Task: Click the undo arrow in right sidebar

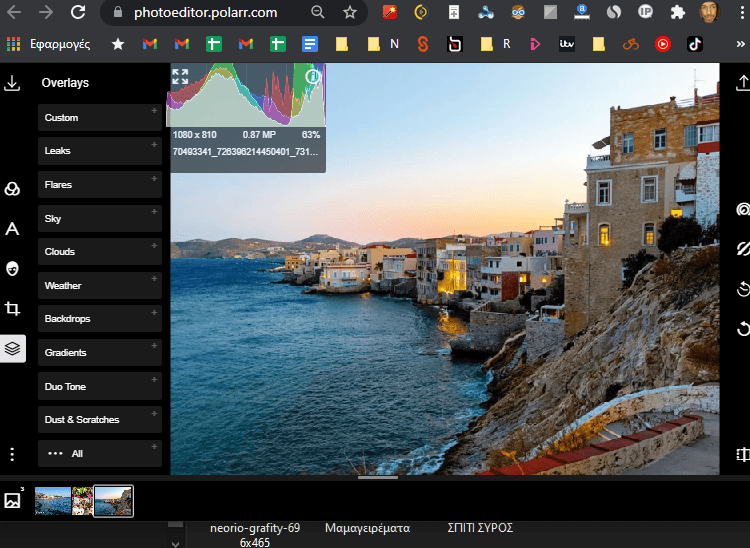Action: point(742,328)
